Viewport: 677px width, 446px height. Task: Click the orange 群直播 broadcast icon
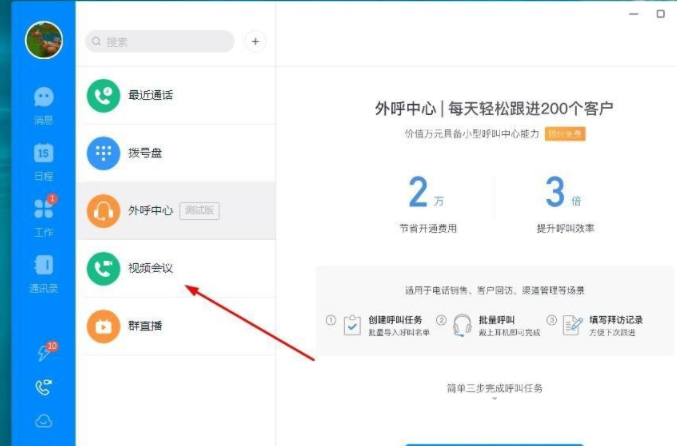[103, 326]
